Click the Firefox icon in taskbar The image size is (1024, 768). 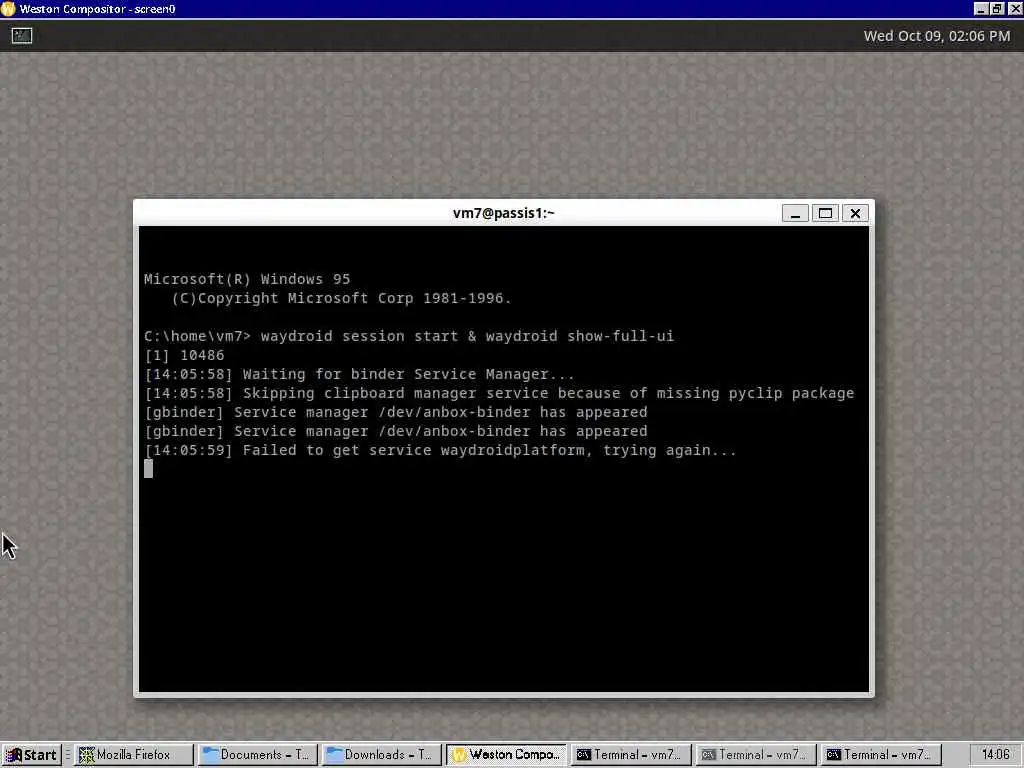pyautogui.click(x=86, y=755)
